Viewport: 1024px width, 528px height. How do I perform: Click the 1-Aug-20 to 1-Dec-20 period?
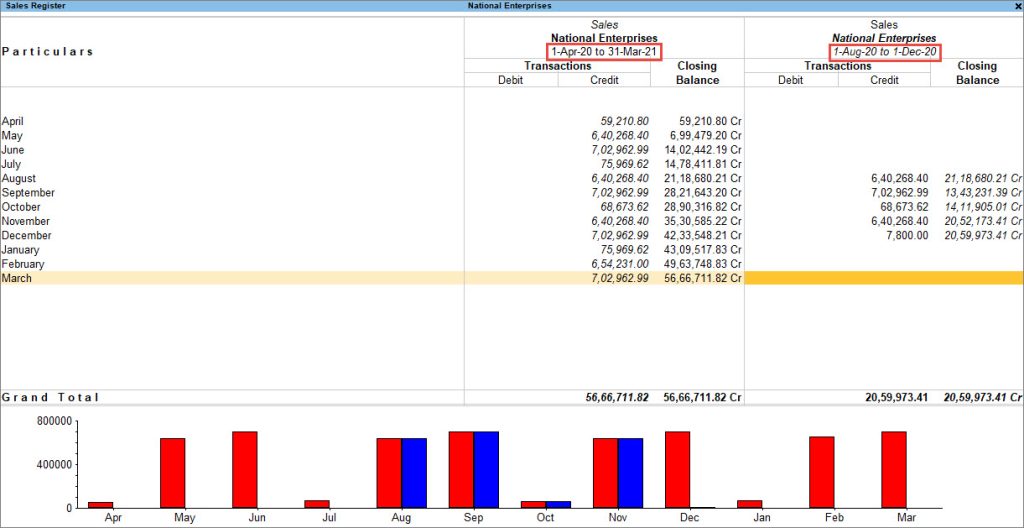click(x=884, y=52)
